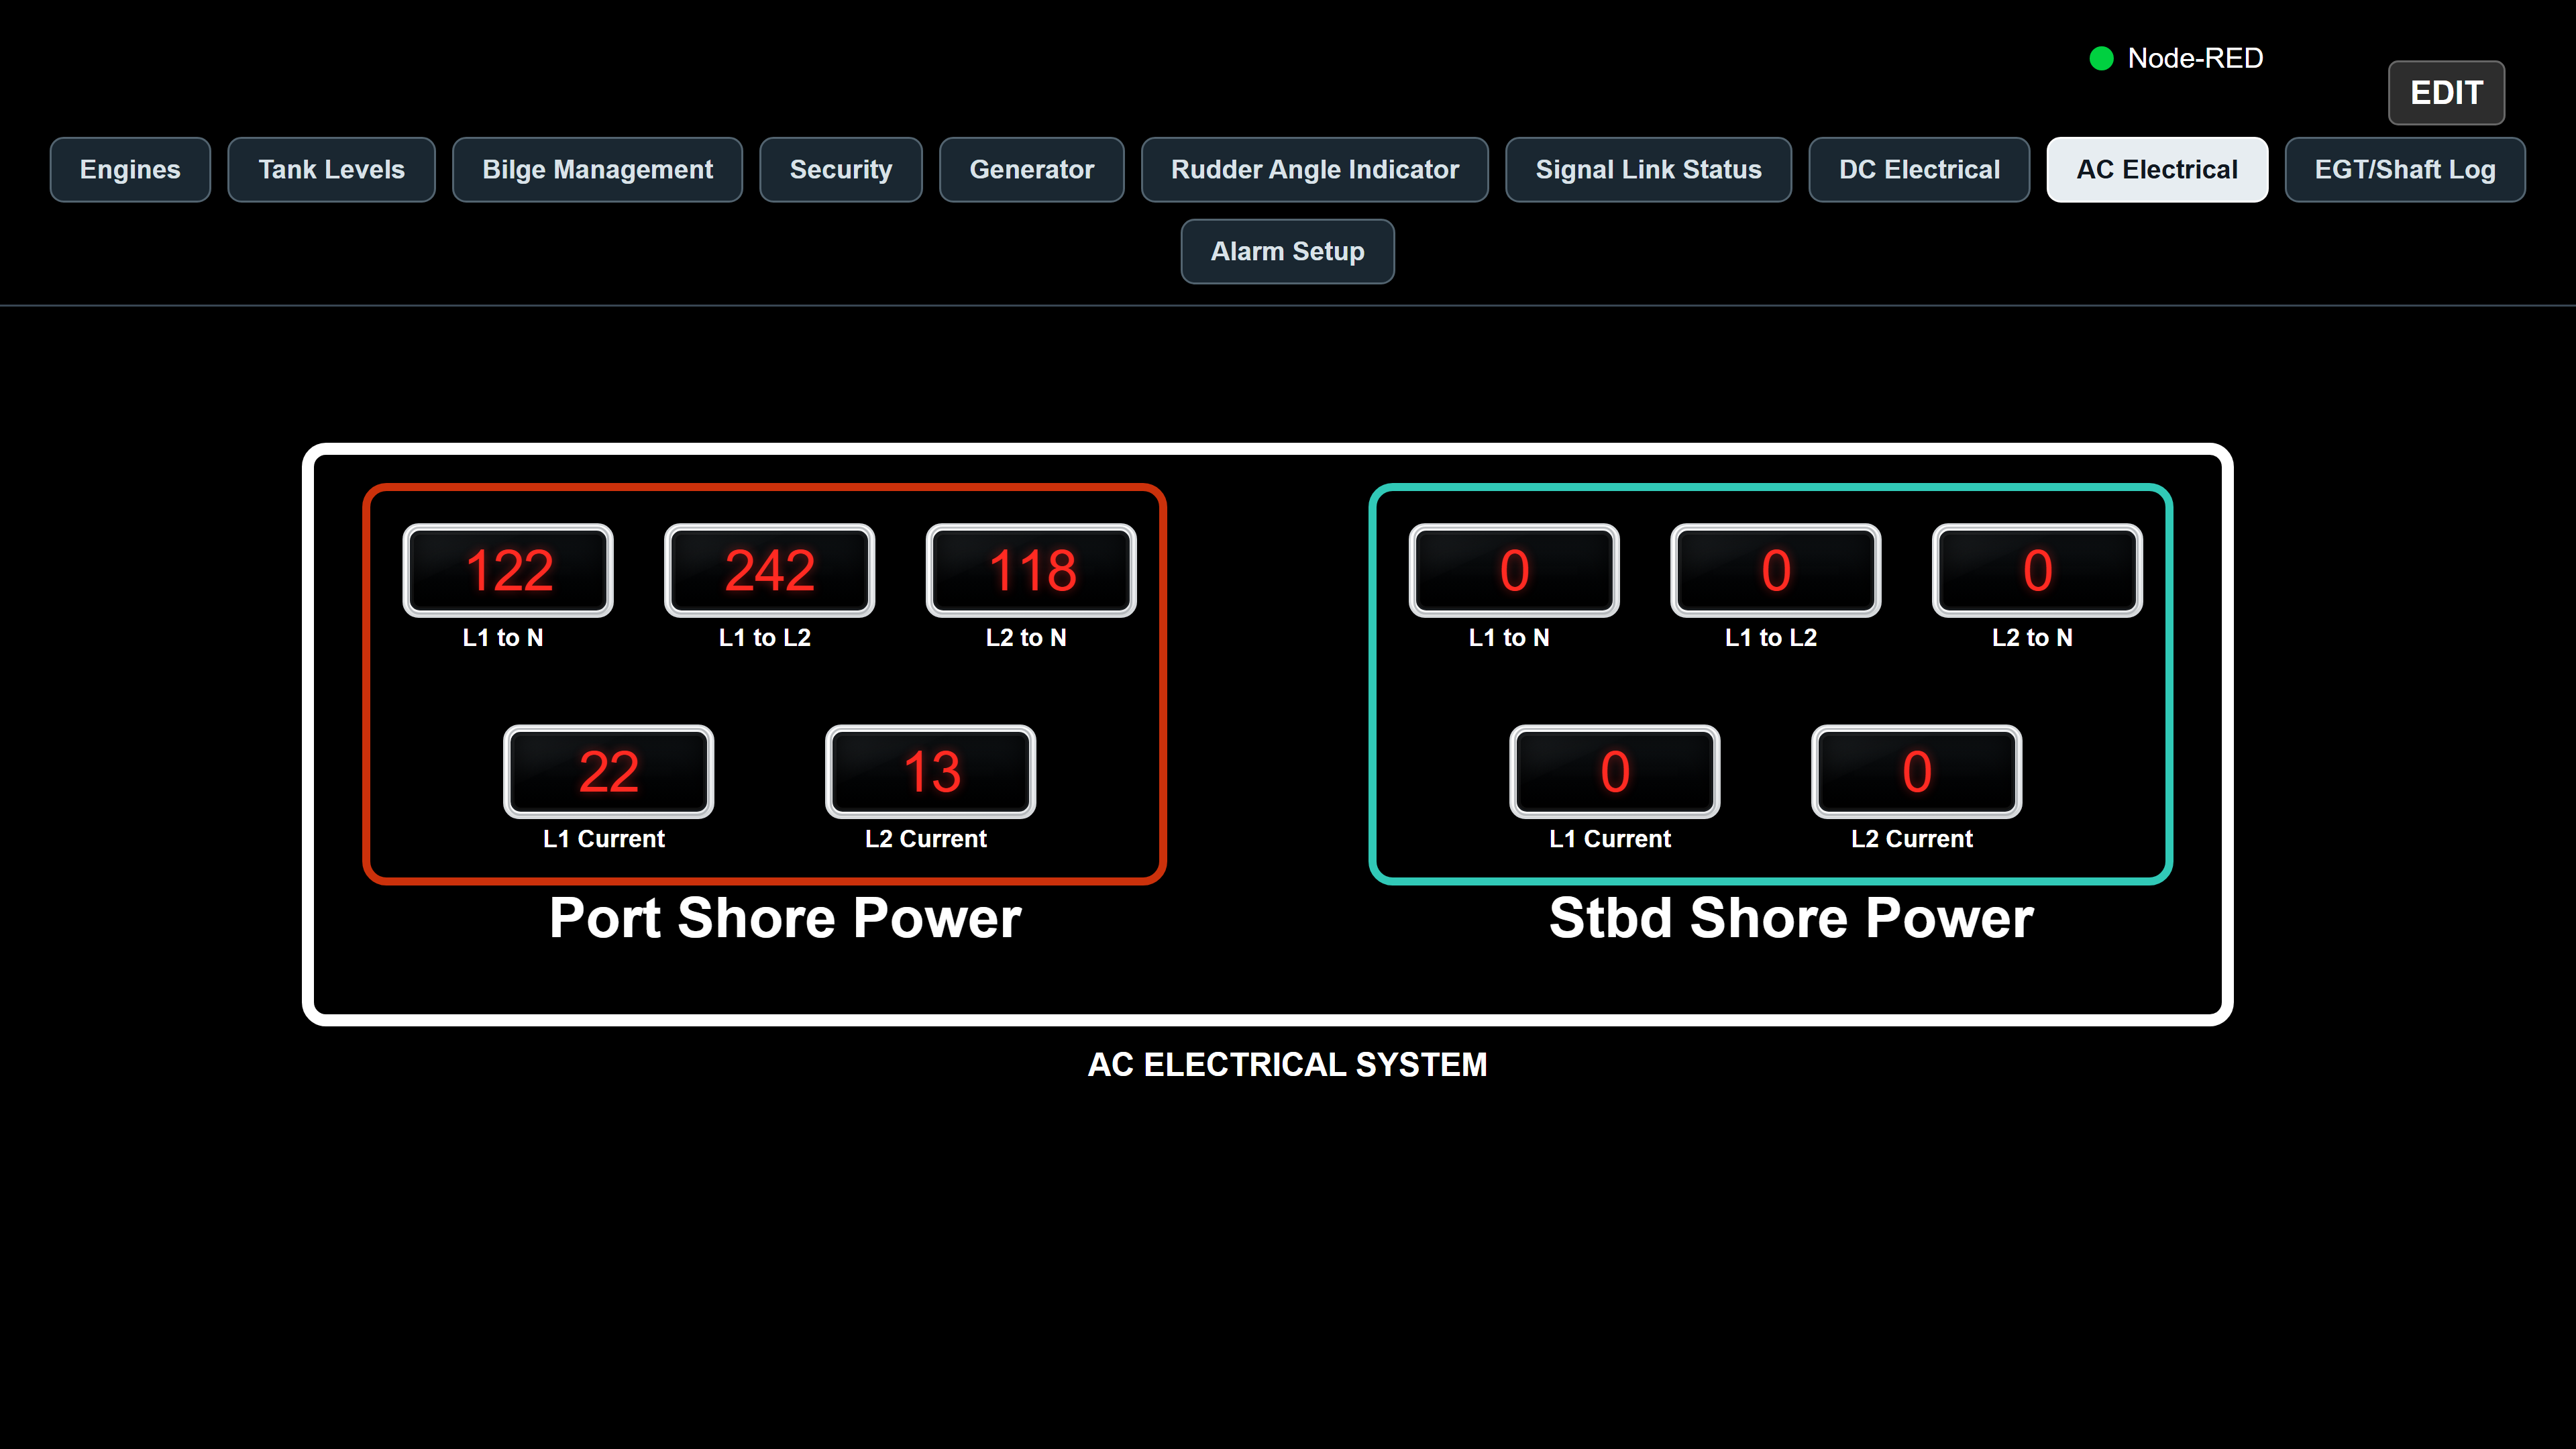Click the Stbd L2 Current display
The width and height of the screenshot is (2576, 1449).
coord(1916,771)
